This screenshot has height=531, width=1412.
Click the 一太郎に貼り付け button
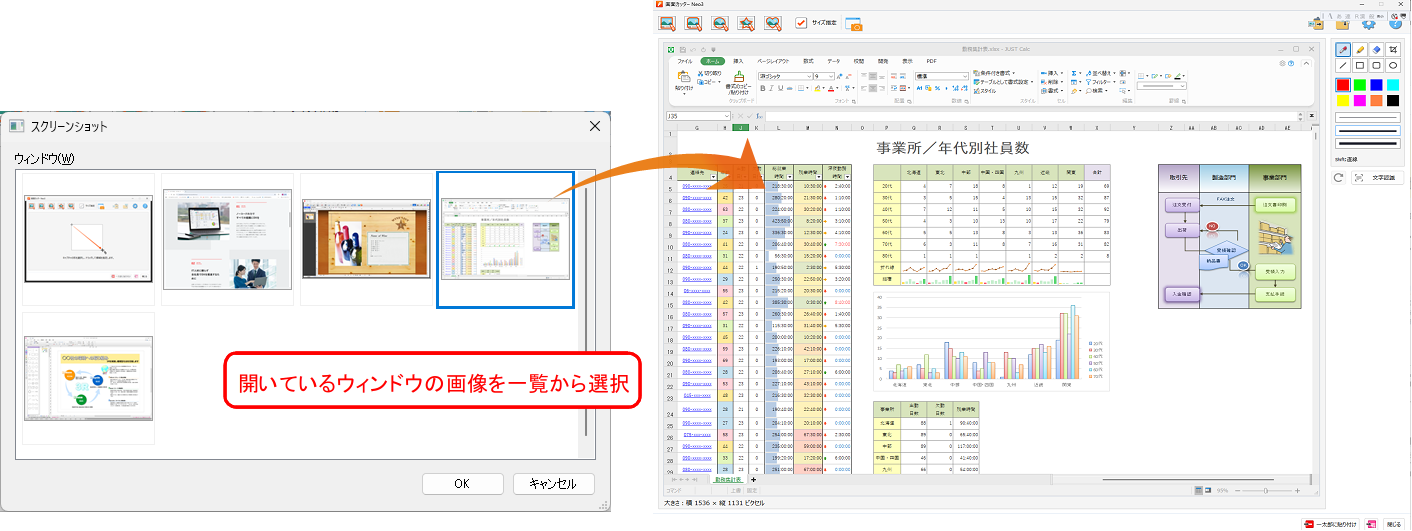pos(1330,523)
